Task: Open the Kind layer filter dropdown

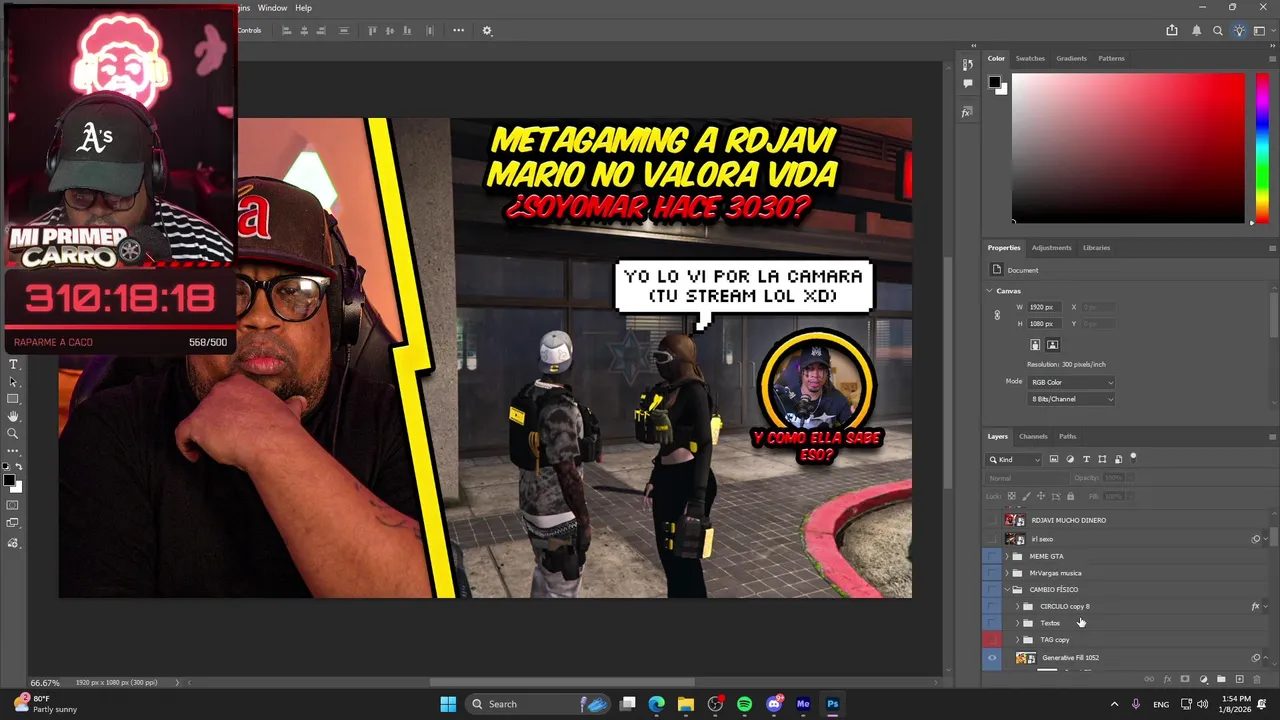Action: (x=1014, y=459)
